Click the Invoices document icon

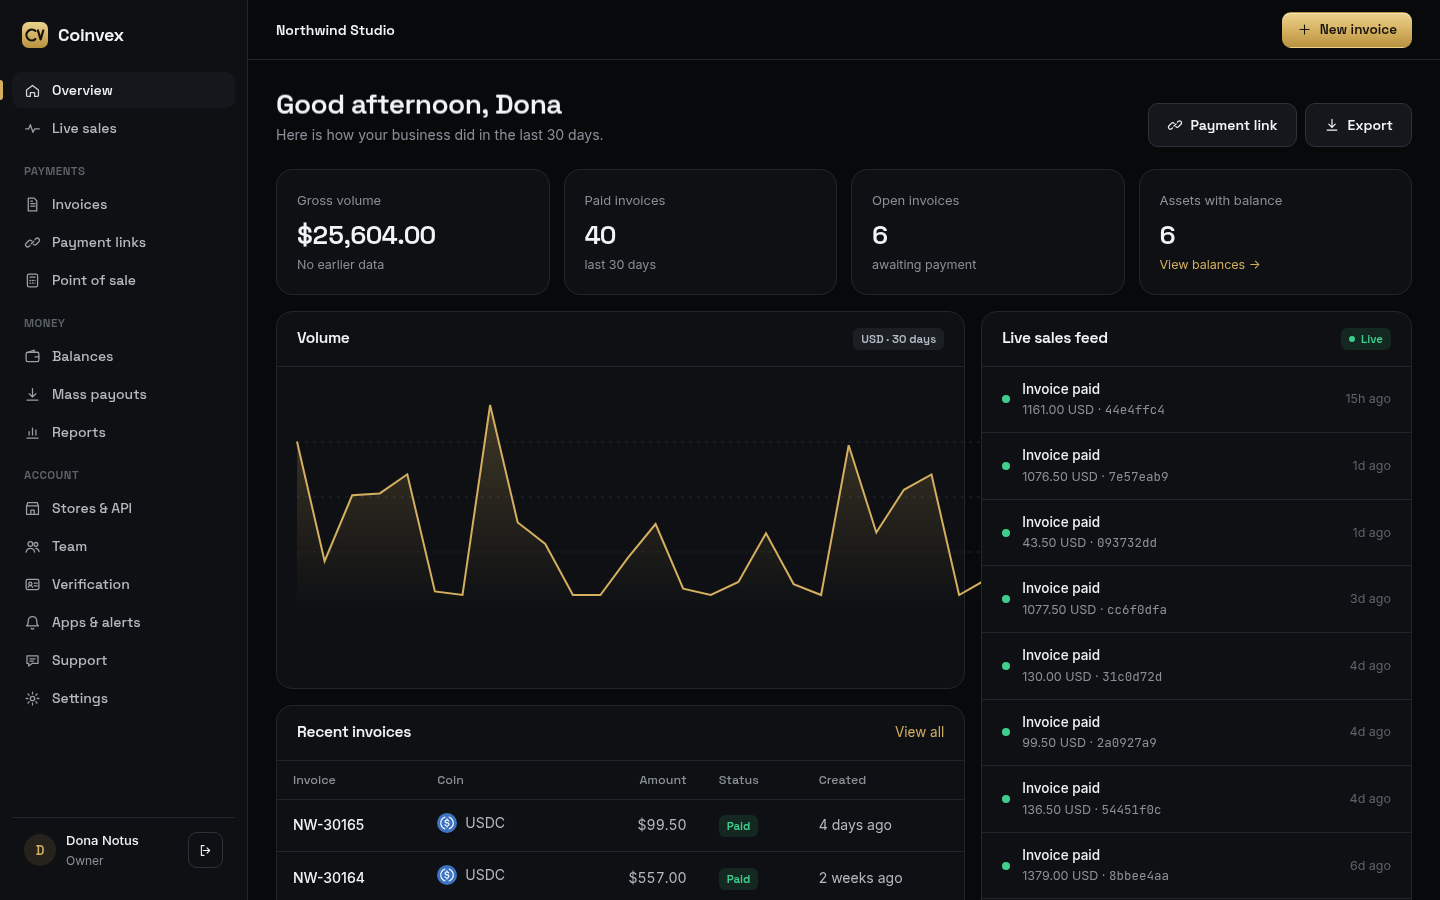click(x=33, y=205)
